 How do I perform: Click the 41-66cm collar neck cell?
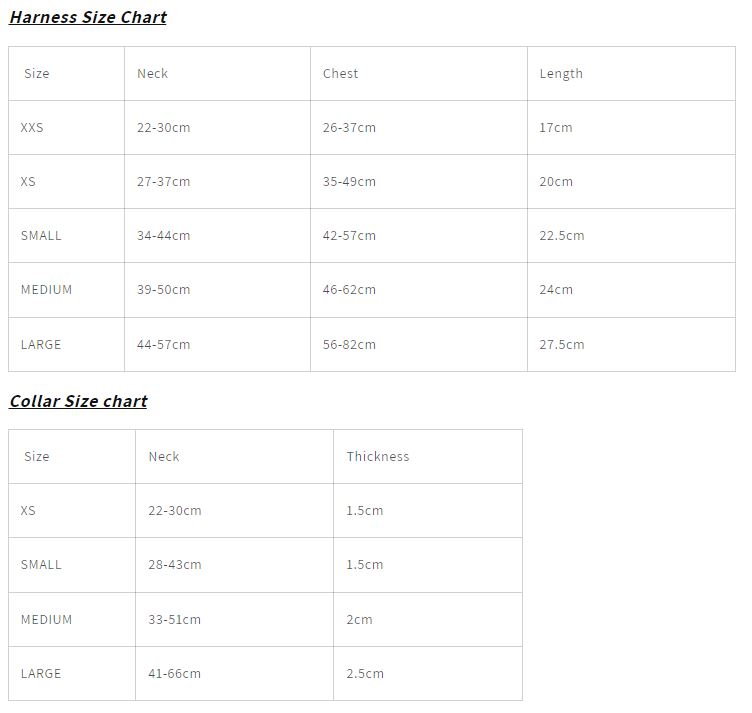click(174, 674)
